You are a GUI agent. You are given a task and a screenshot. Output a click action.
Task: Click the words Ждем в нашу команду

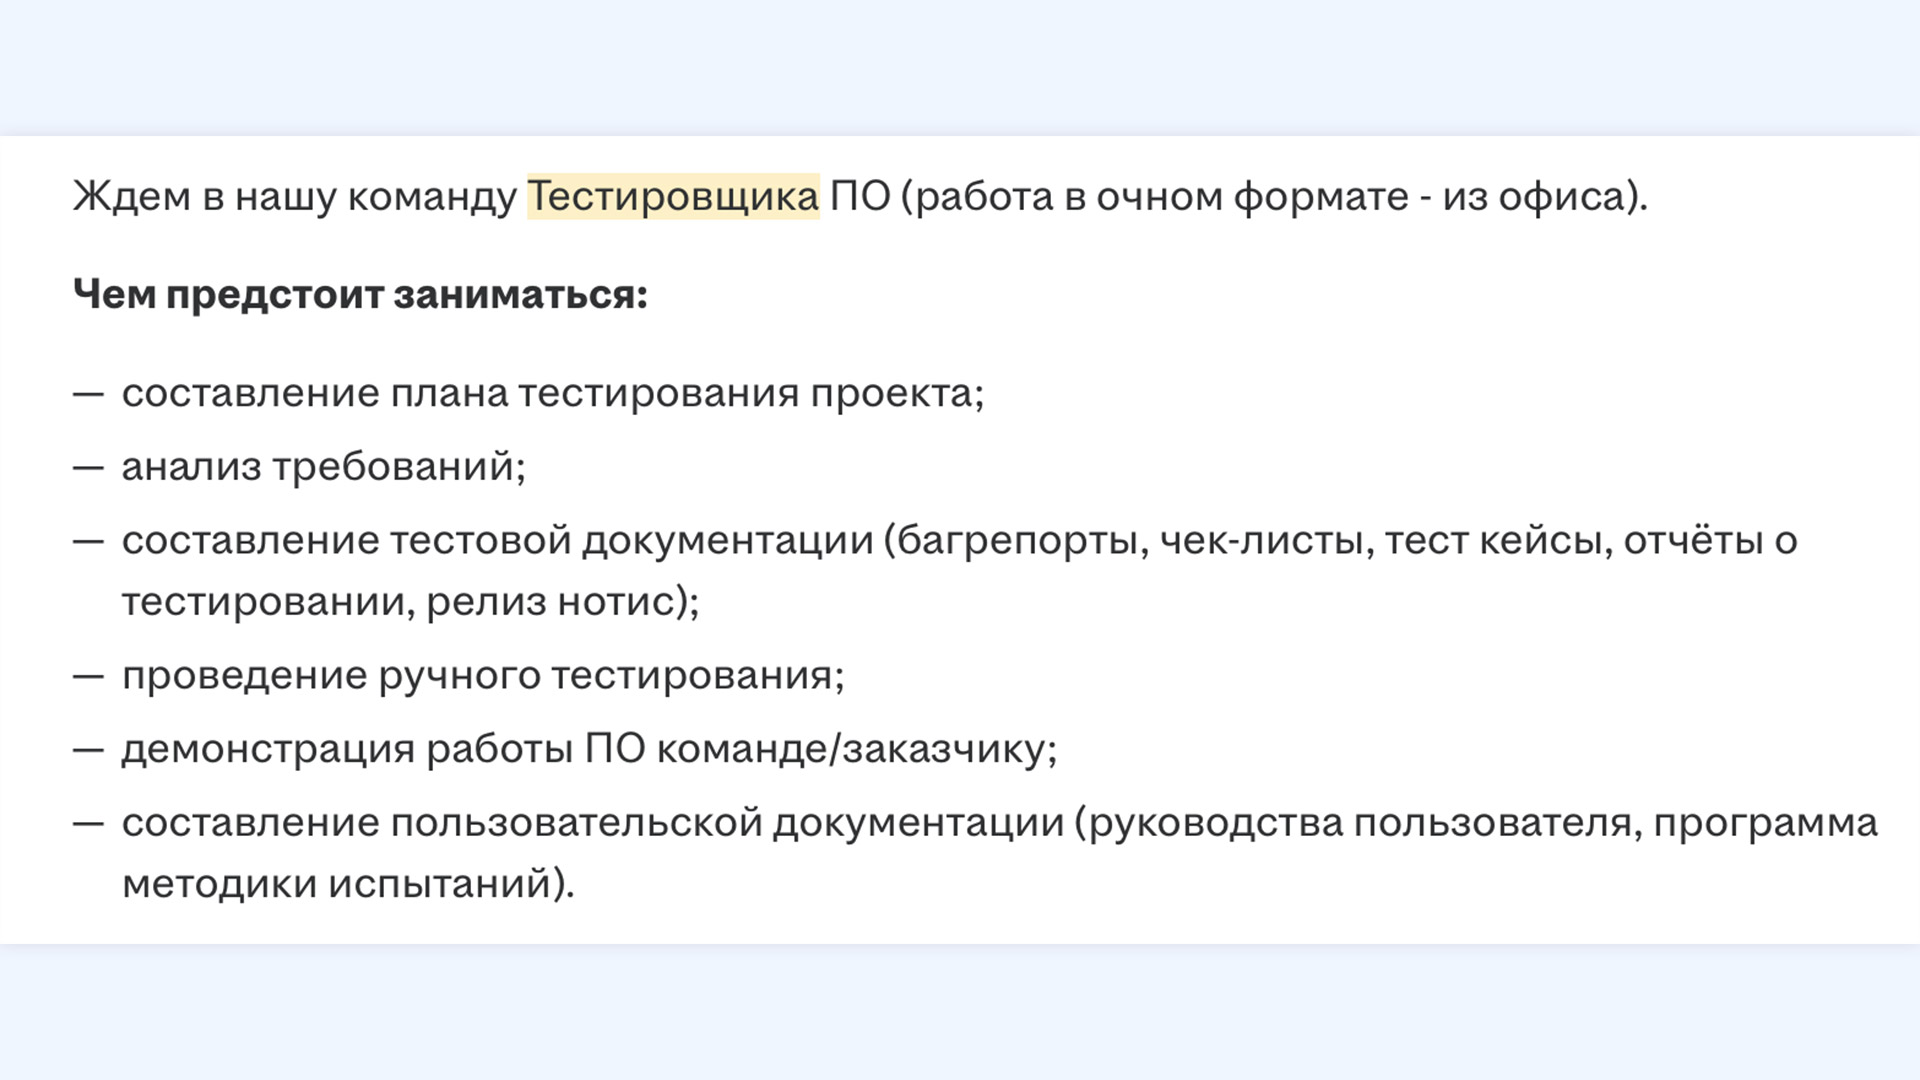(295, 196)
